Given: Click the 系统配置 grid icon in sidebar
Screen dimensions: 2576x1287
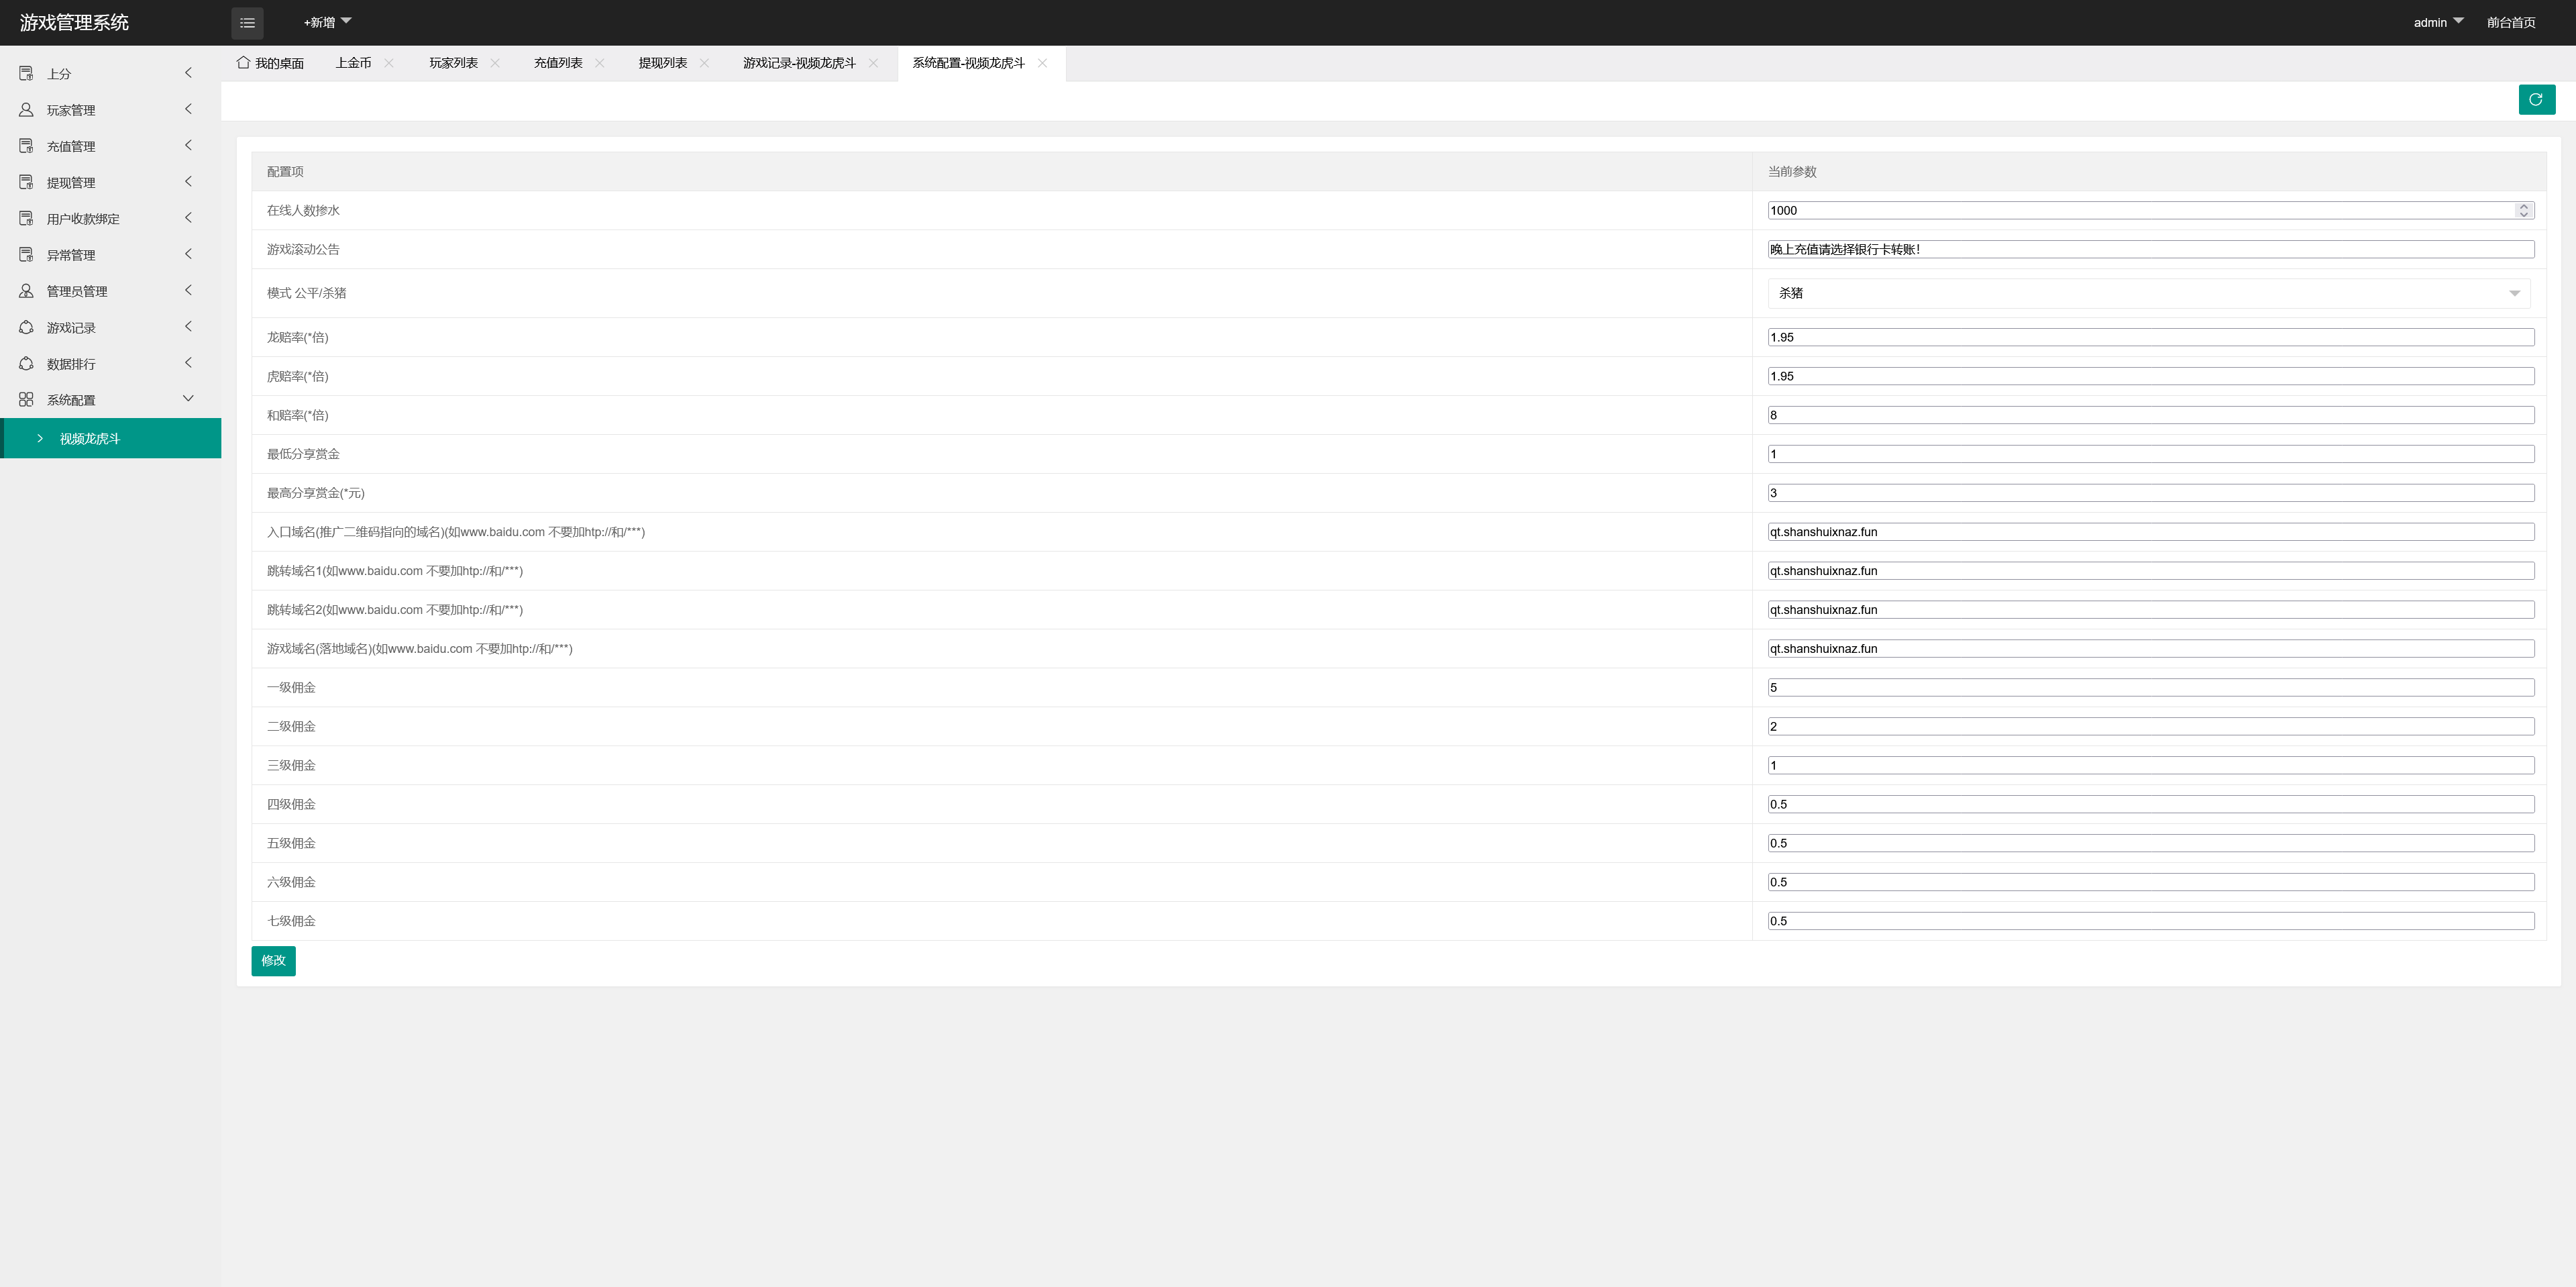Looking at the screenshot, I should tap(26, 400).
